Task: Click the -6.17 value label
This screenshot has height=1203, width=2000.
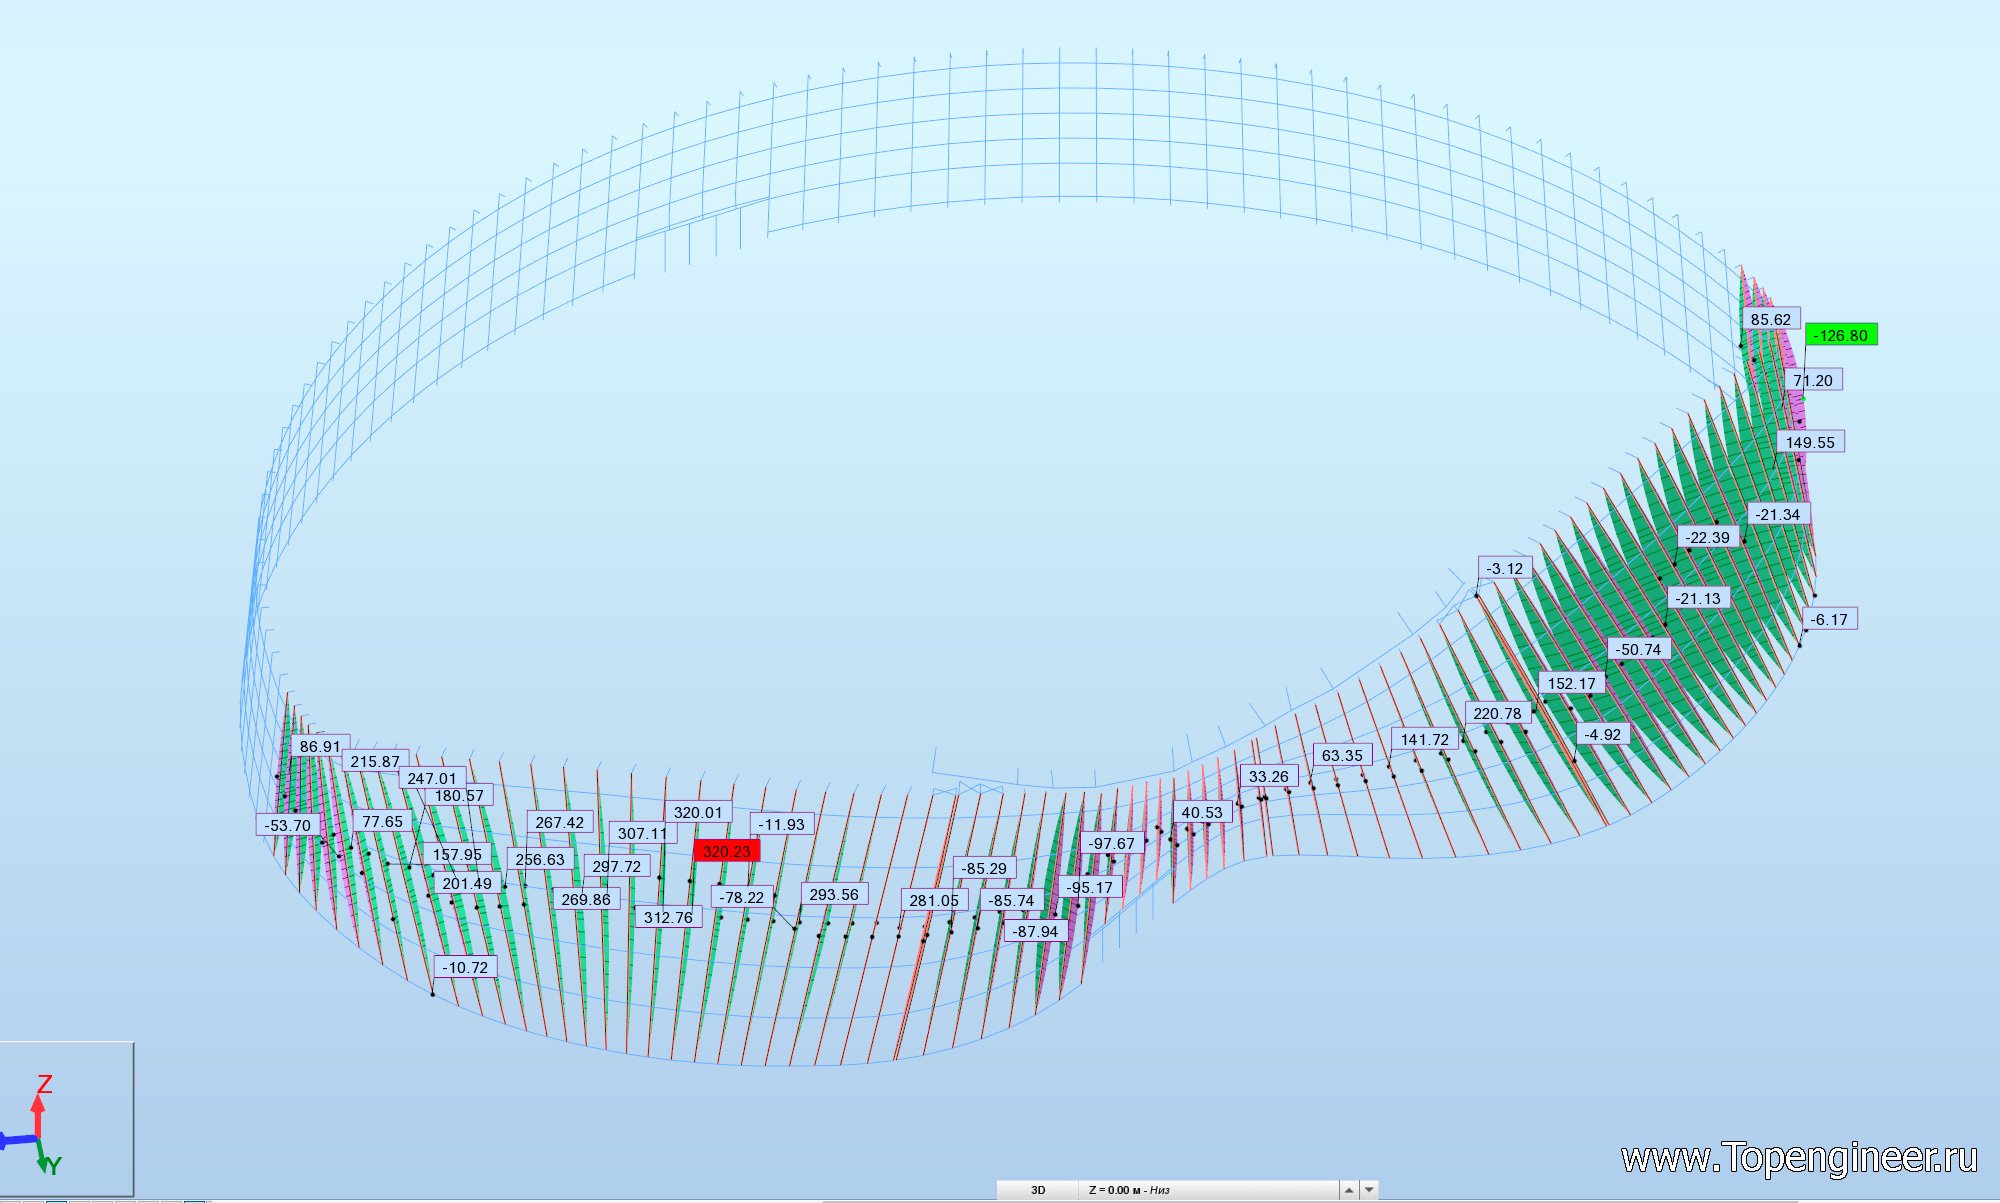Action: (1829, 619)
